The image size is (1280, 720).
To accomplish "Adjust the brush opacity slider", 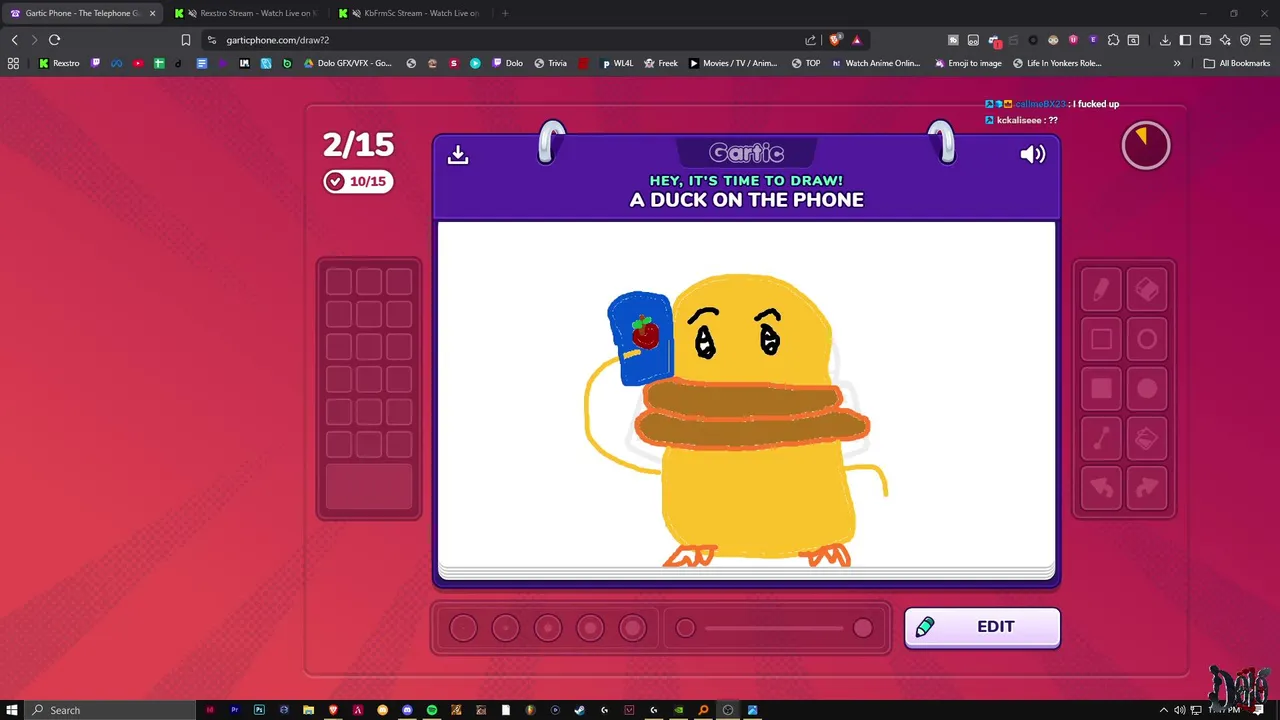I will point(774,628).
